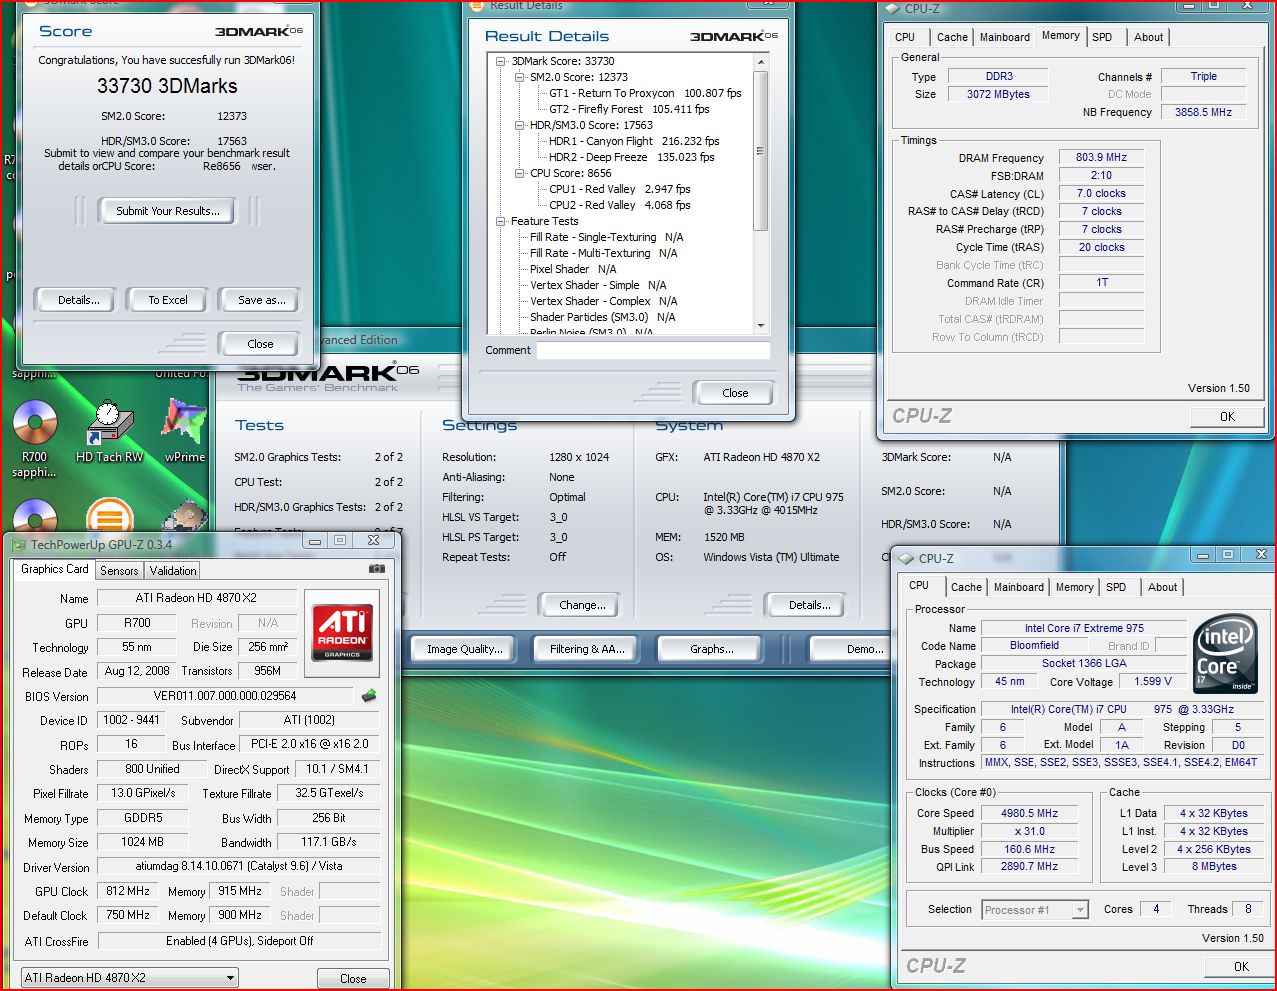The image size is (1277, 991).
Task: Open the wPrime desktop icon
Action: pyautogui.click(x=184, y=431)
